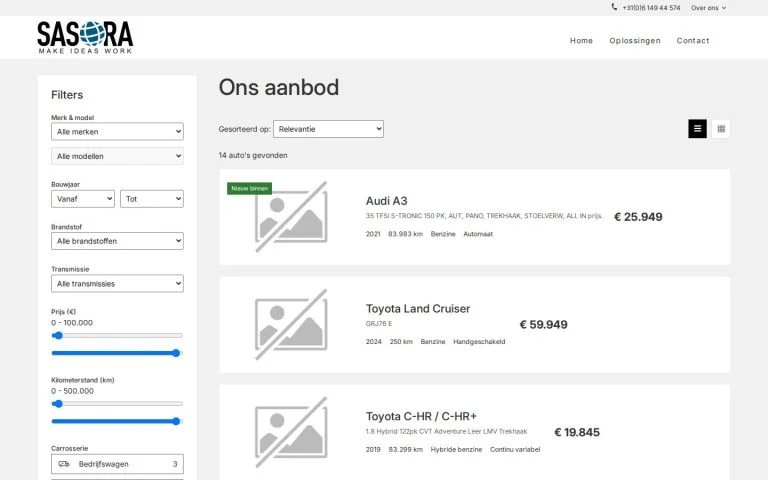Open the Toyota Land Cruiser placeholder image
This screenshot has width=768, height=480.
click(x=291, y=325)
